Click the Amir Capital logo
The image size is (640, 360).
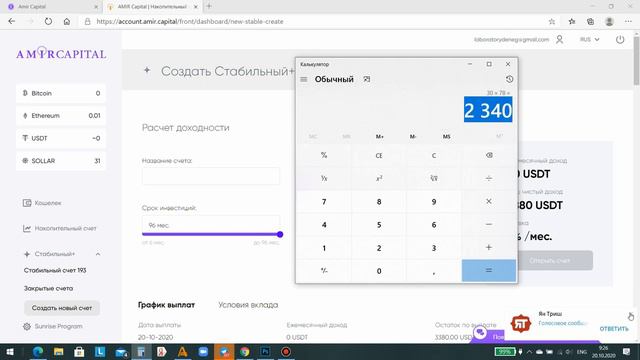[x=61, y=53]
